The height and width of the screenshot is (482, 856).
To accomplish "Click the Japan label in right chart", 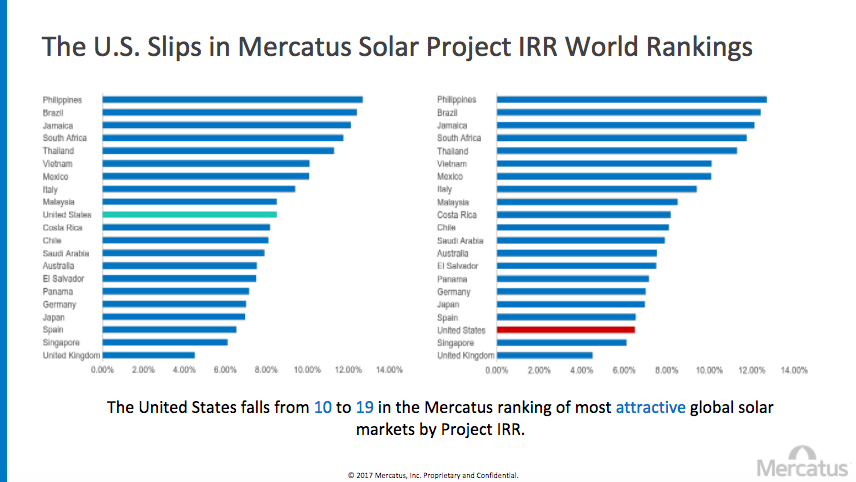I will tap(448, 304).
